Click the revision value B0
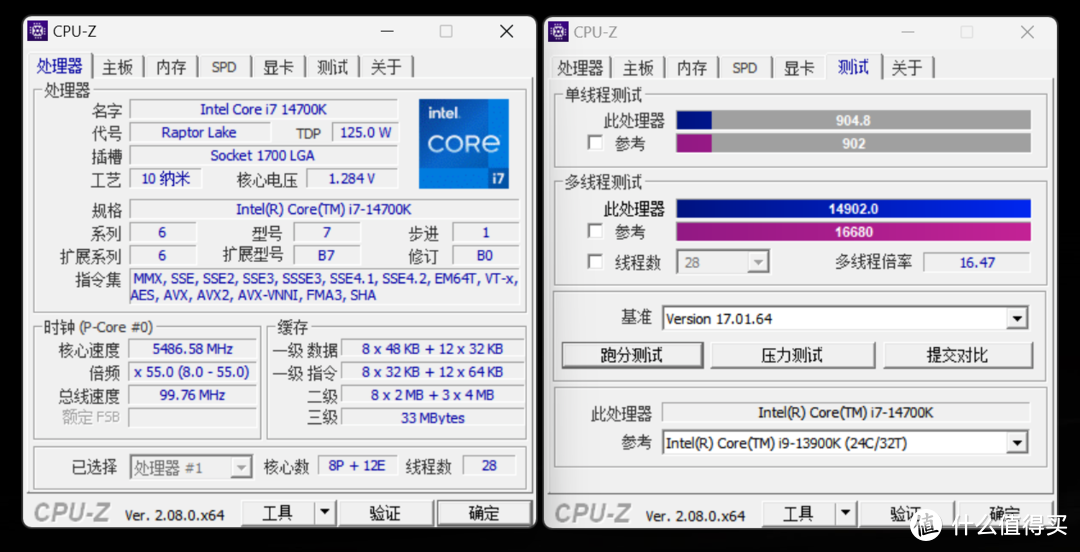Image resolution: width=1080 pixels, height=552 pixels. [x=485, y=256]
